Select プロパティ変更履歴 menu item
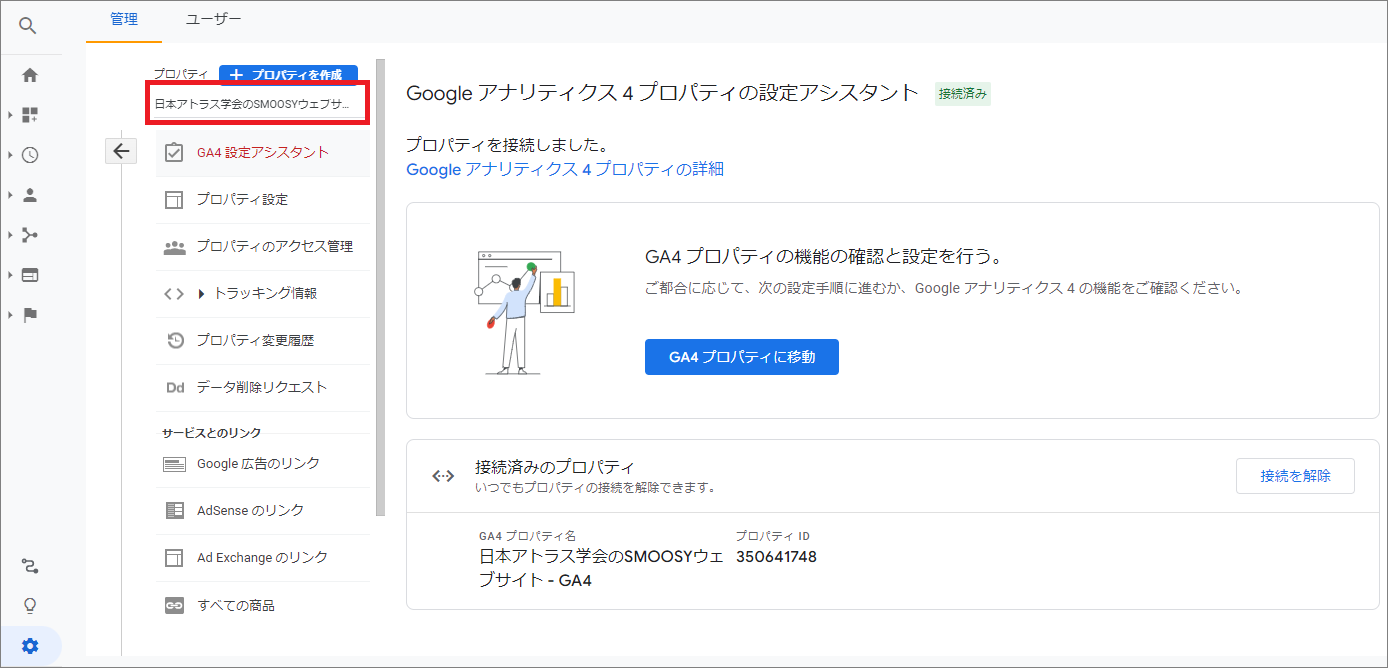The height and width of the screenshot is (668, 1388). point(263,341)
